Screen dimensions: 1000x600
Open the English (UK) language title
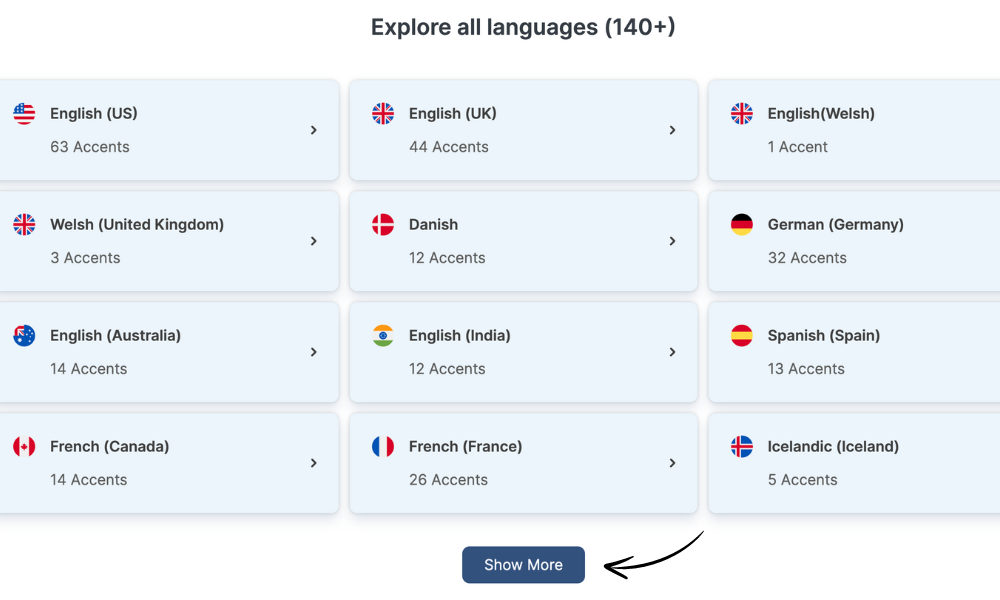coord(452,113)
